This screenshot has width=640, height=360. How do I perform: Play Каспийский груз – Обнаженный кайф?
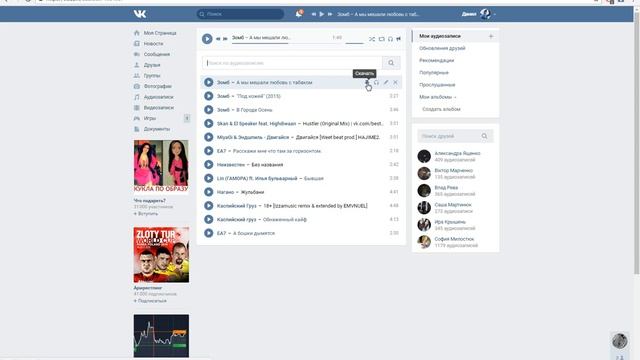tap(209, 219)
